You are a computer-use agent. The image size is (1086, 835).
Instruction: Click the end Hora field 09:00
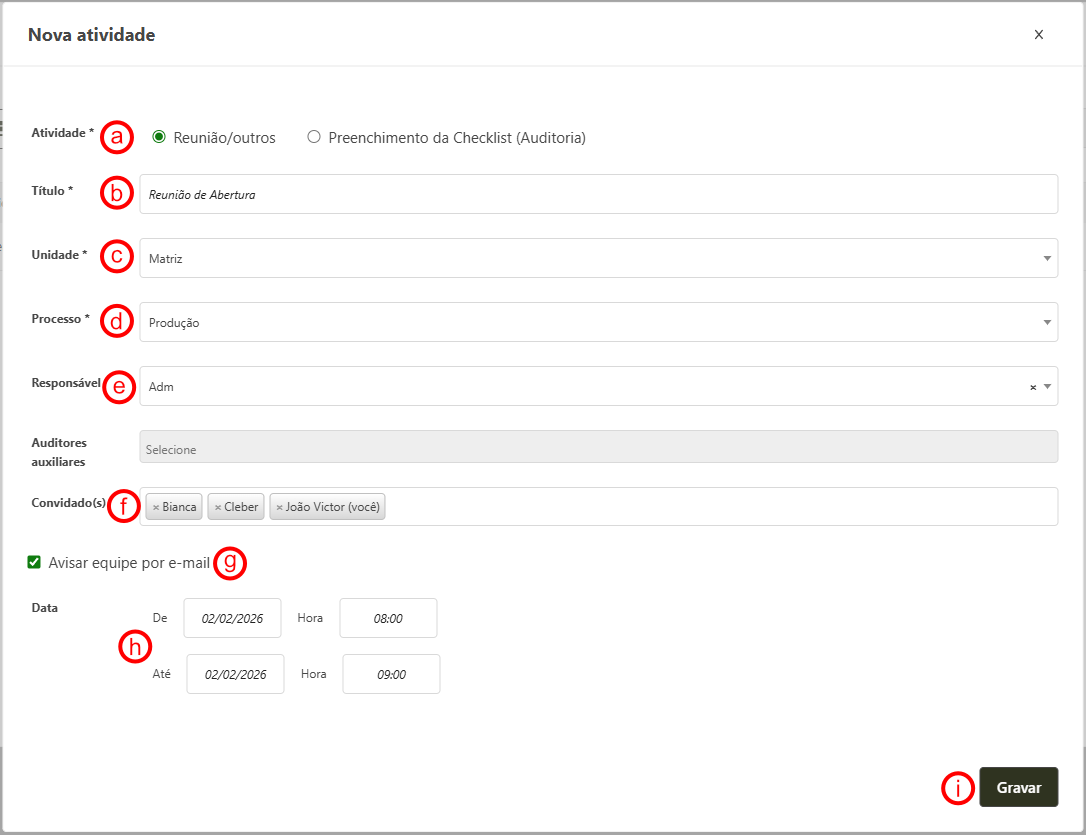[391, 674]
